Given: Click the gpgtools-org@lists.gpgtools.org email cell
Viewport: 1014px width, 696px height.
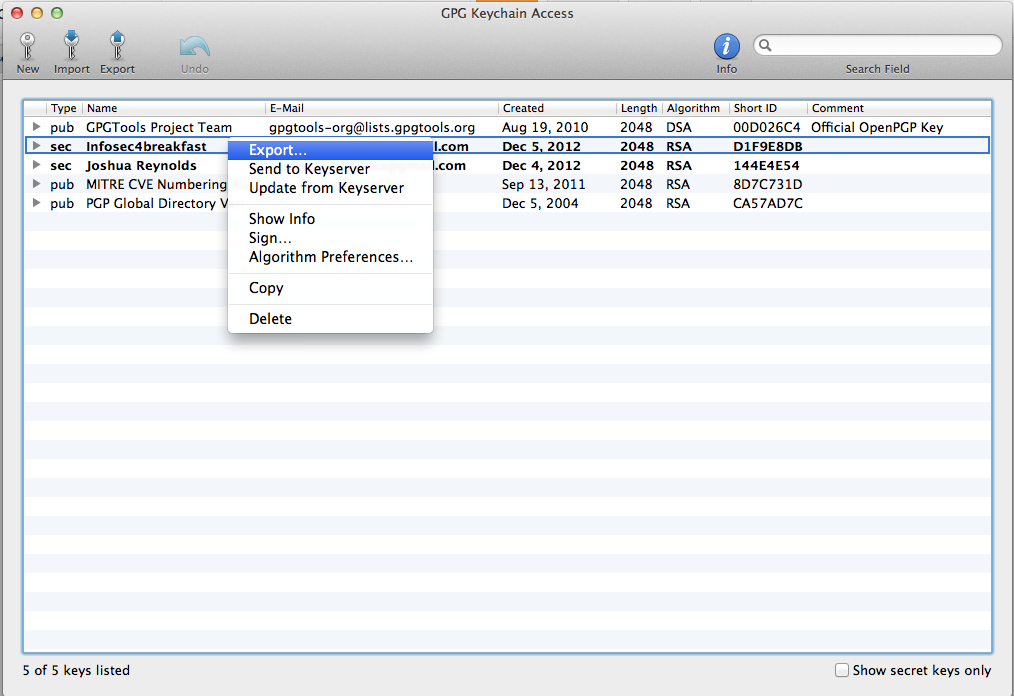Looking at the screenshot, I should coord(372,127).
